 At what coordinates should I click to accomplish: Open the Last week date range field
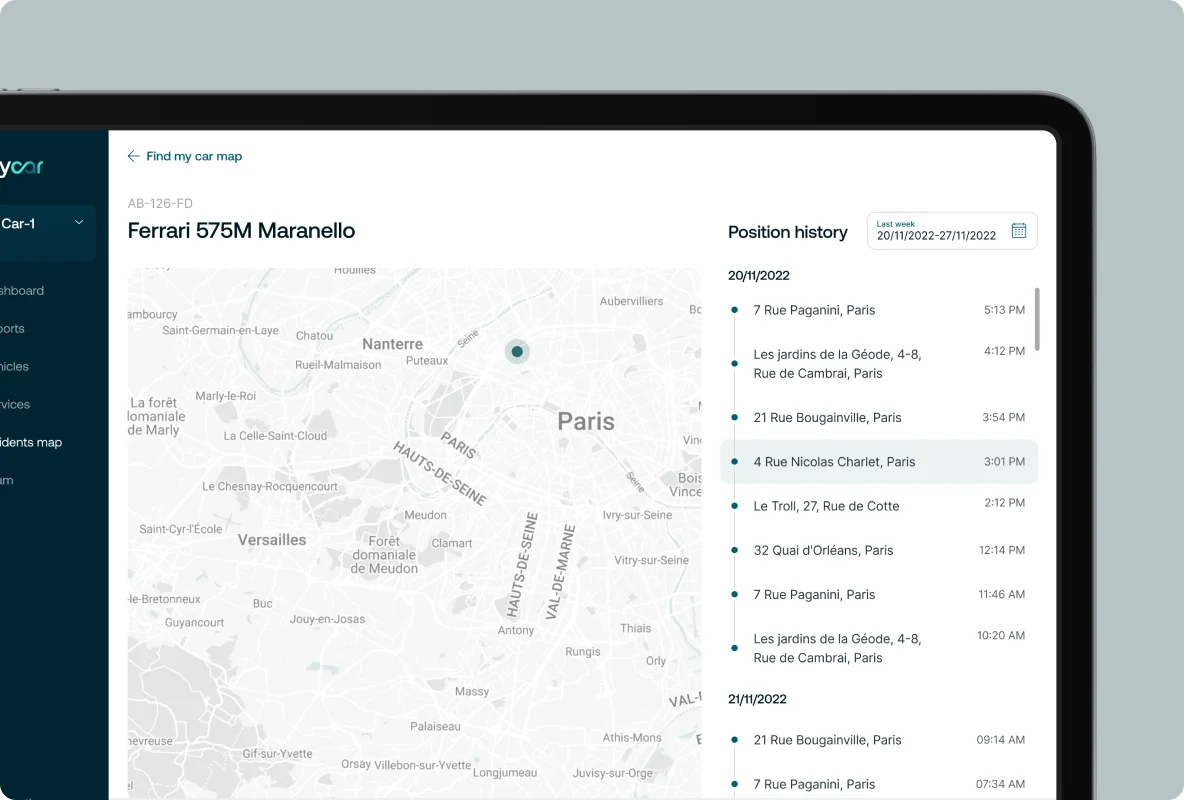(952, 230)
